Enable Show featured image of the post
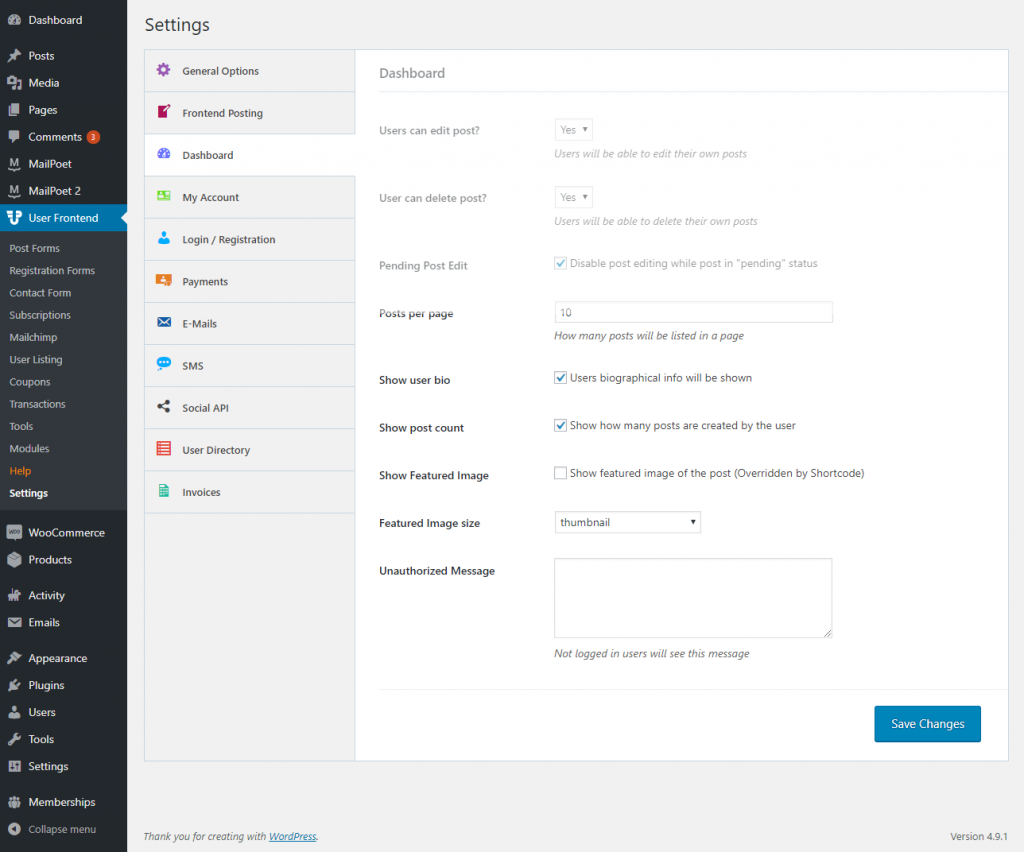 click(x=561, y=473)
